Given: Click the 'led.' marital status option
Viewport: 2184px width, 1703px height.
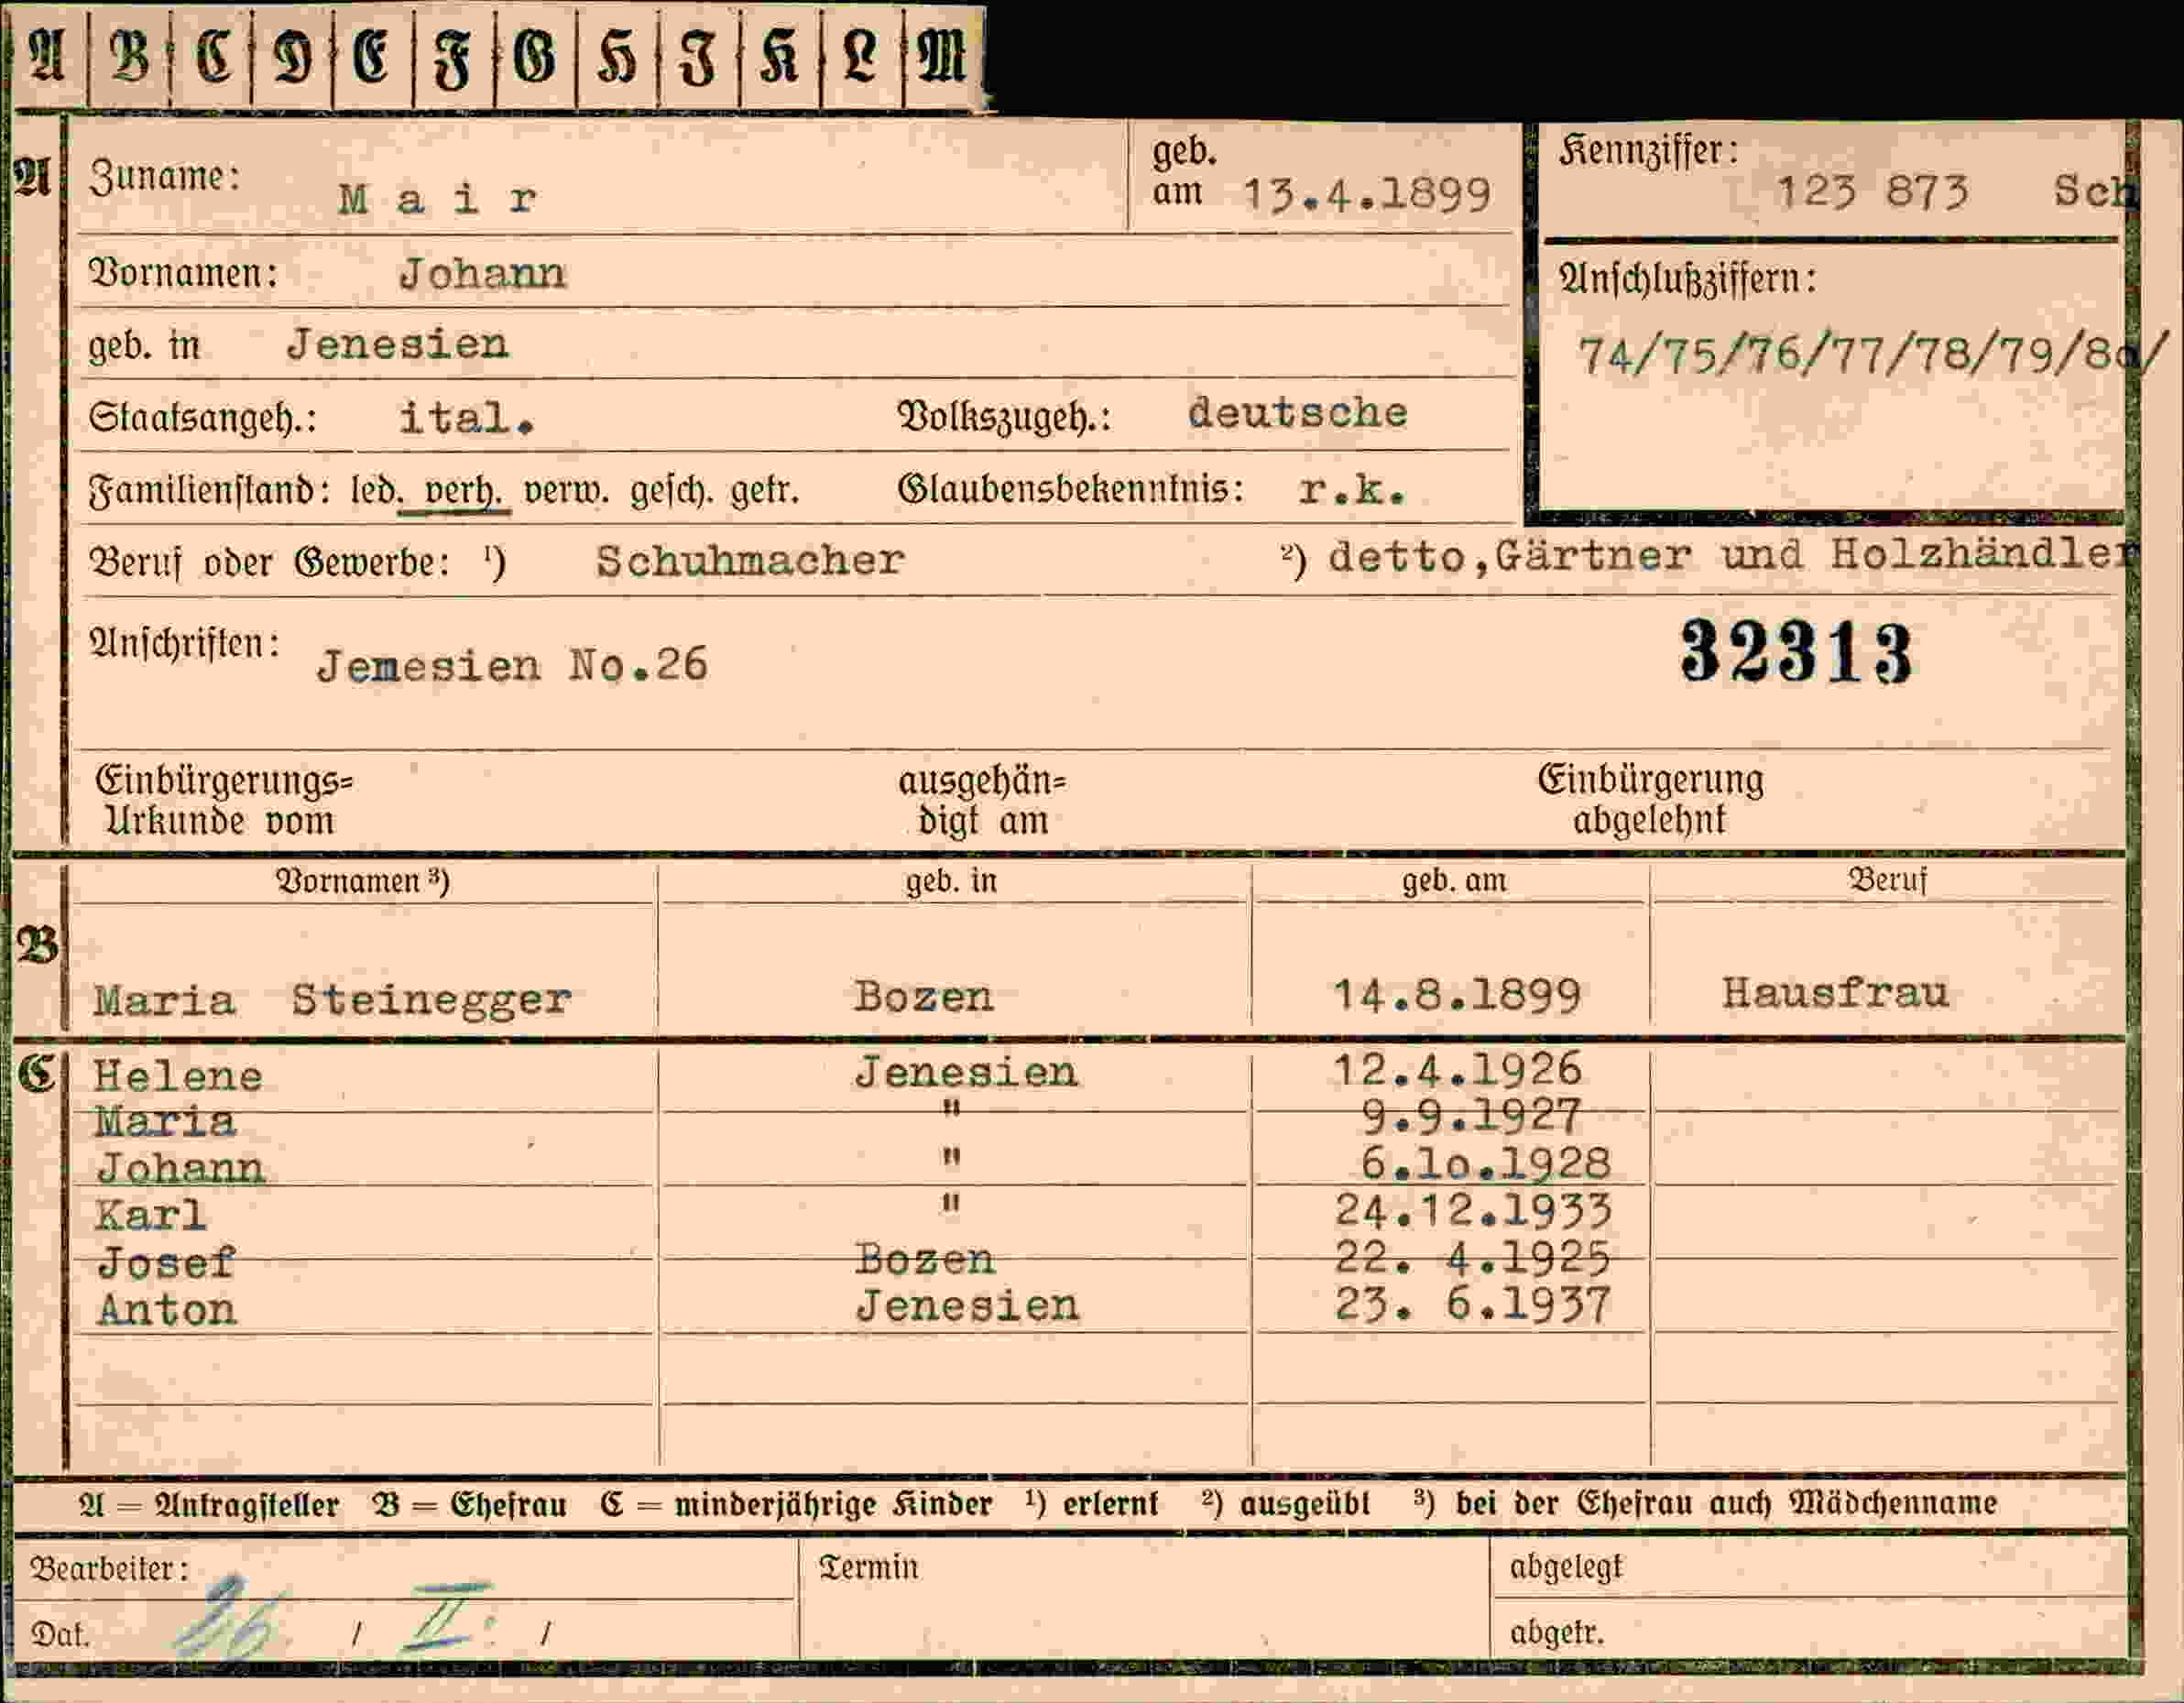Looking at the screenshot, I should coord(376,491).
